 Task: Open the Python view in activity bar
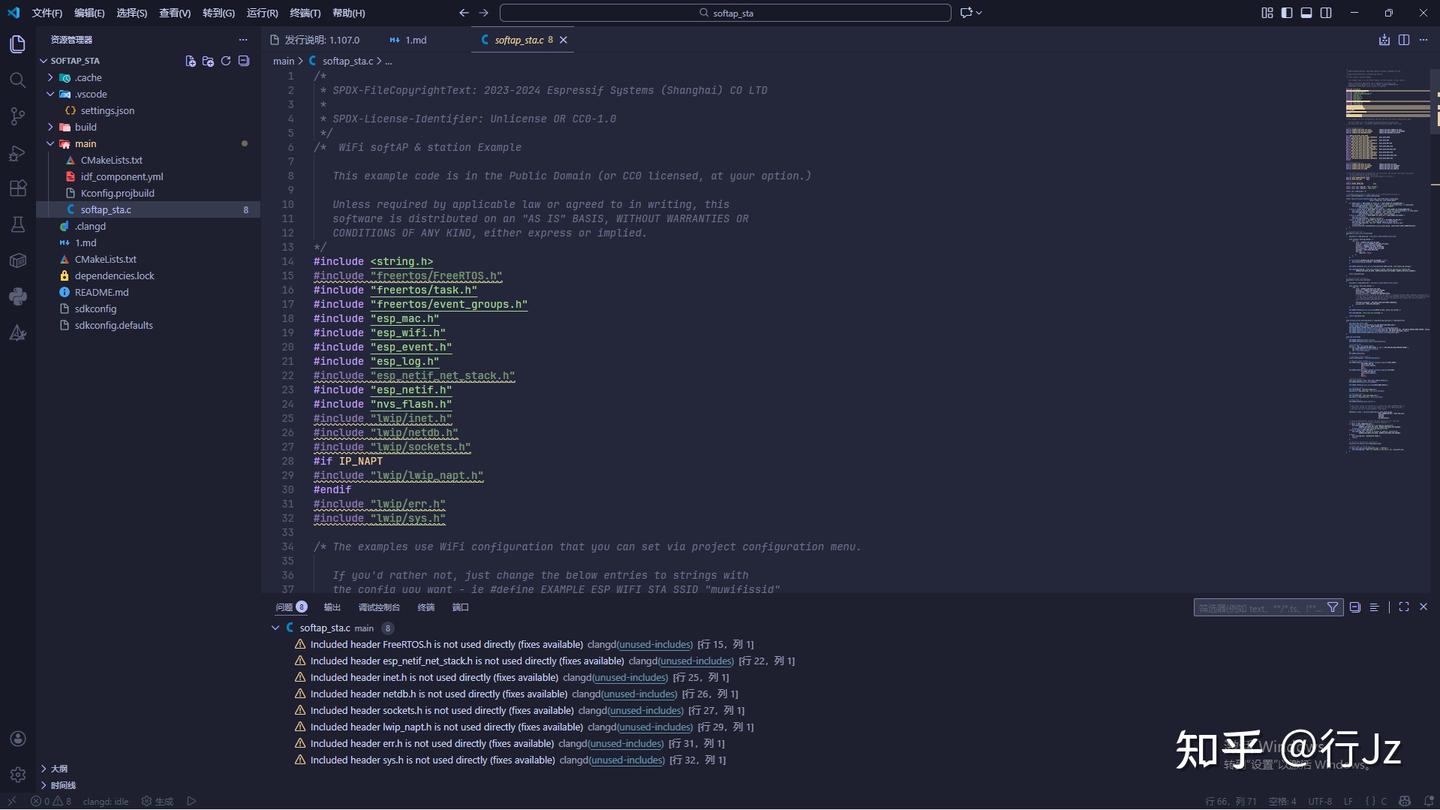pos(17,296)
